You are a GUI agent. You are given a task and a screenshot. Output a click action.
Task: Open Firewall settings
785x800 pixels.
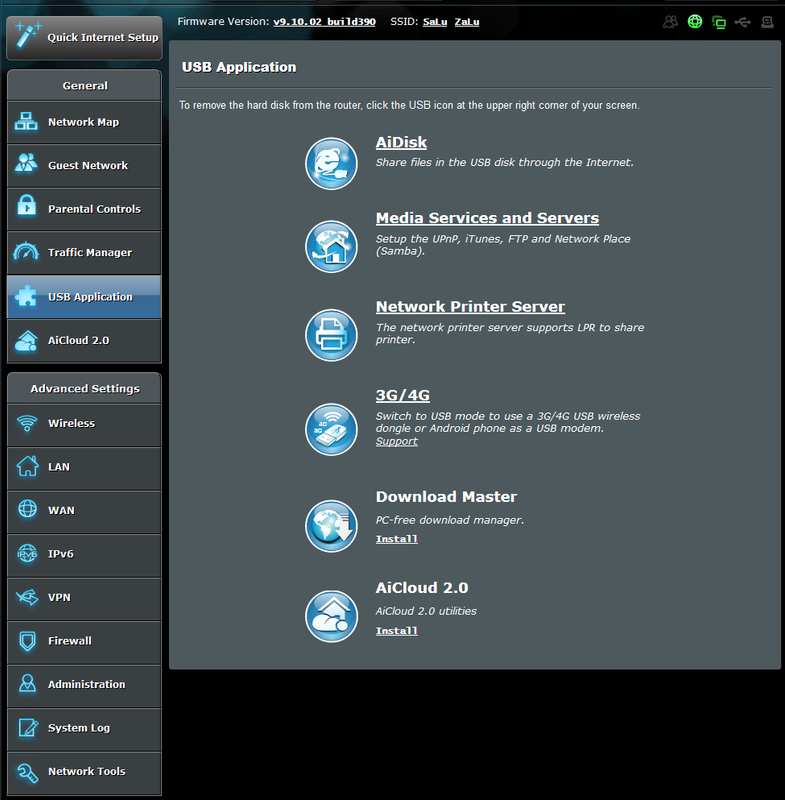84,642
